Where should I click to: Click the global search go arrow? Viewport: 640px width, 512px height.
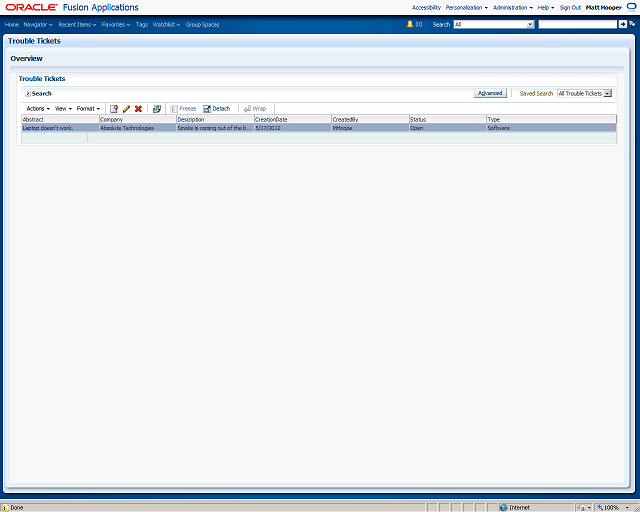coord(622,24)
